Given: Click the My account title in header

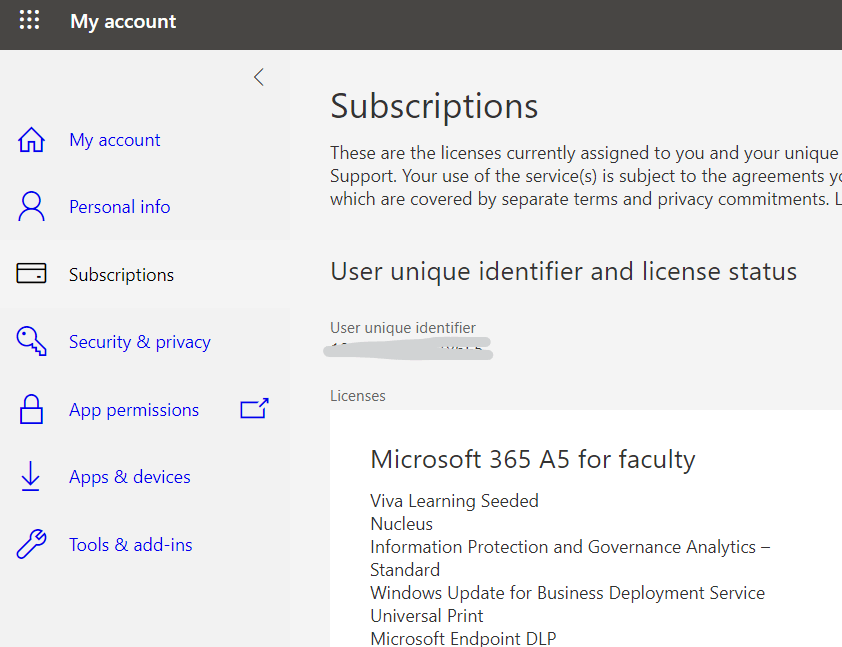Looking at the screenshot, I should 123,21.
